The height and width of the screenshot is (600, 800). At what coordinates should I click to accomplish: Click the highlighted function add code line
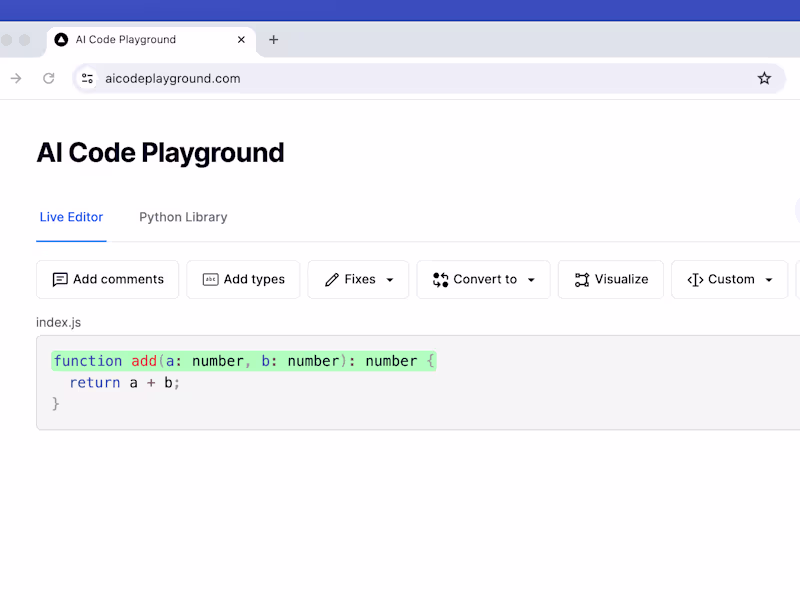tap(244, 361)
